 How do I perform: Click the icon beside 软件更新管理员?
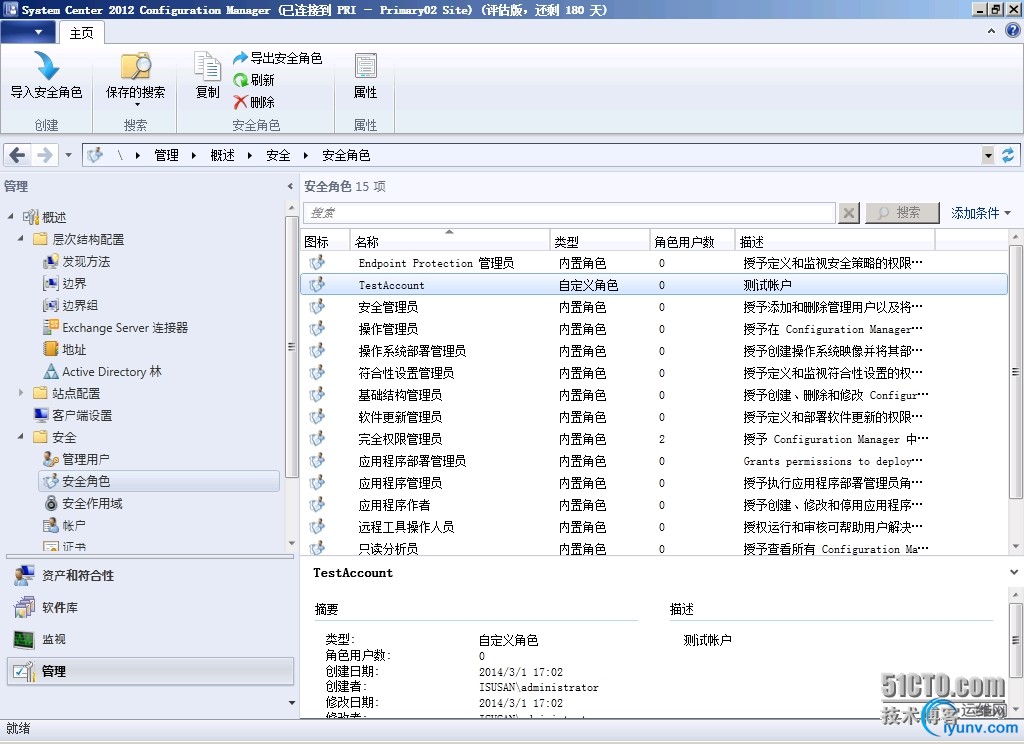(x=317, y=417)
